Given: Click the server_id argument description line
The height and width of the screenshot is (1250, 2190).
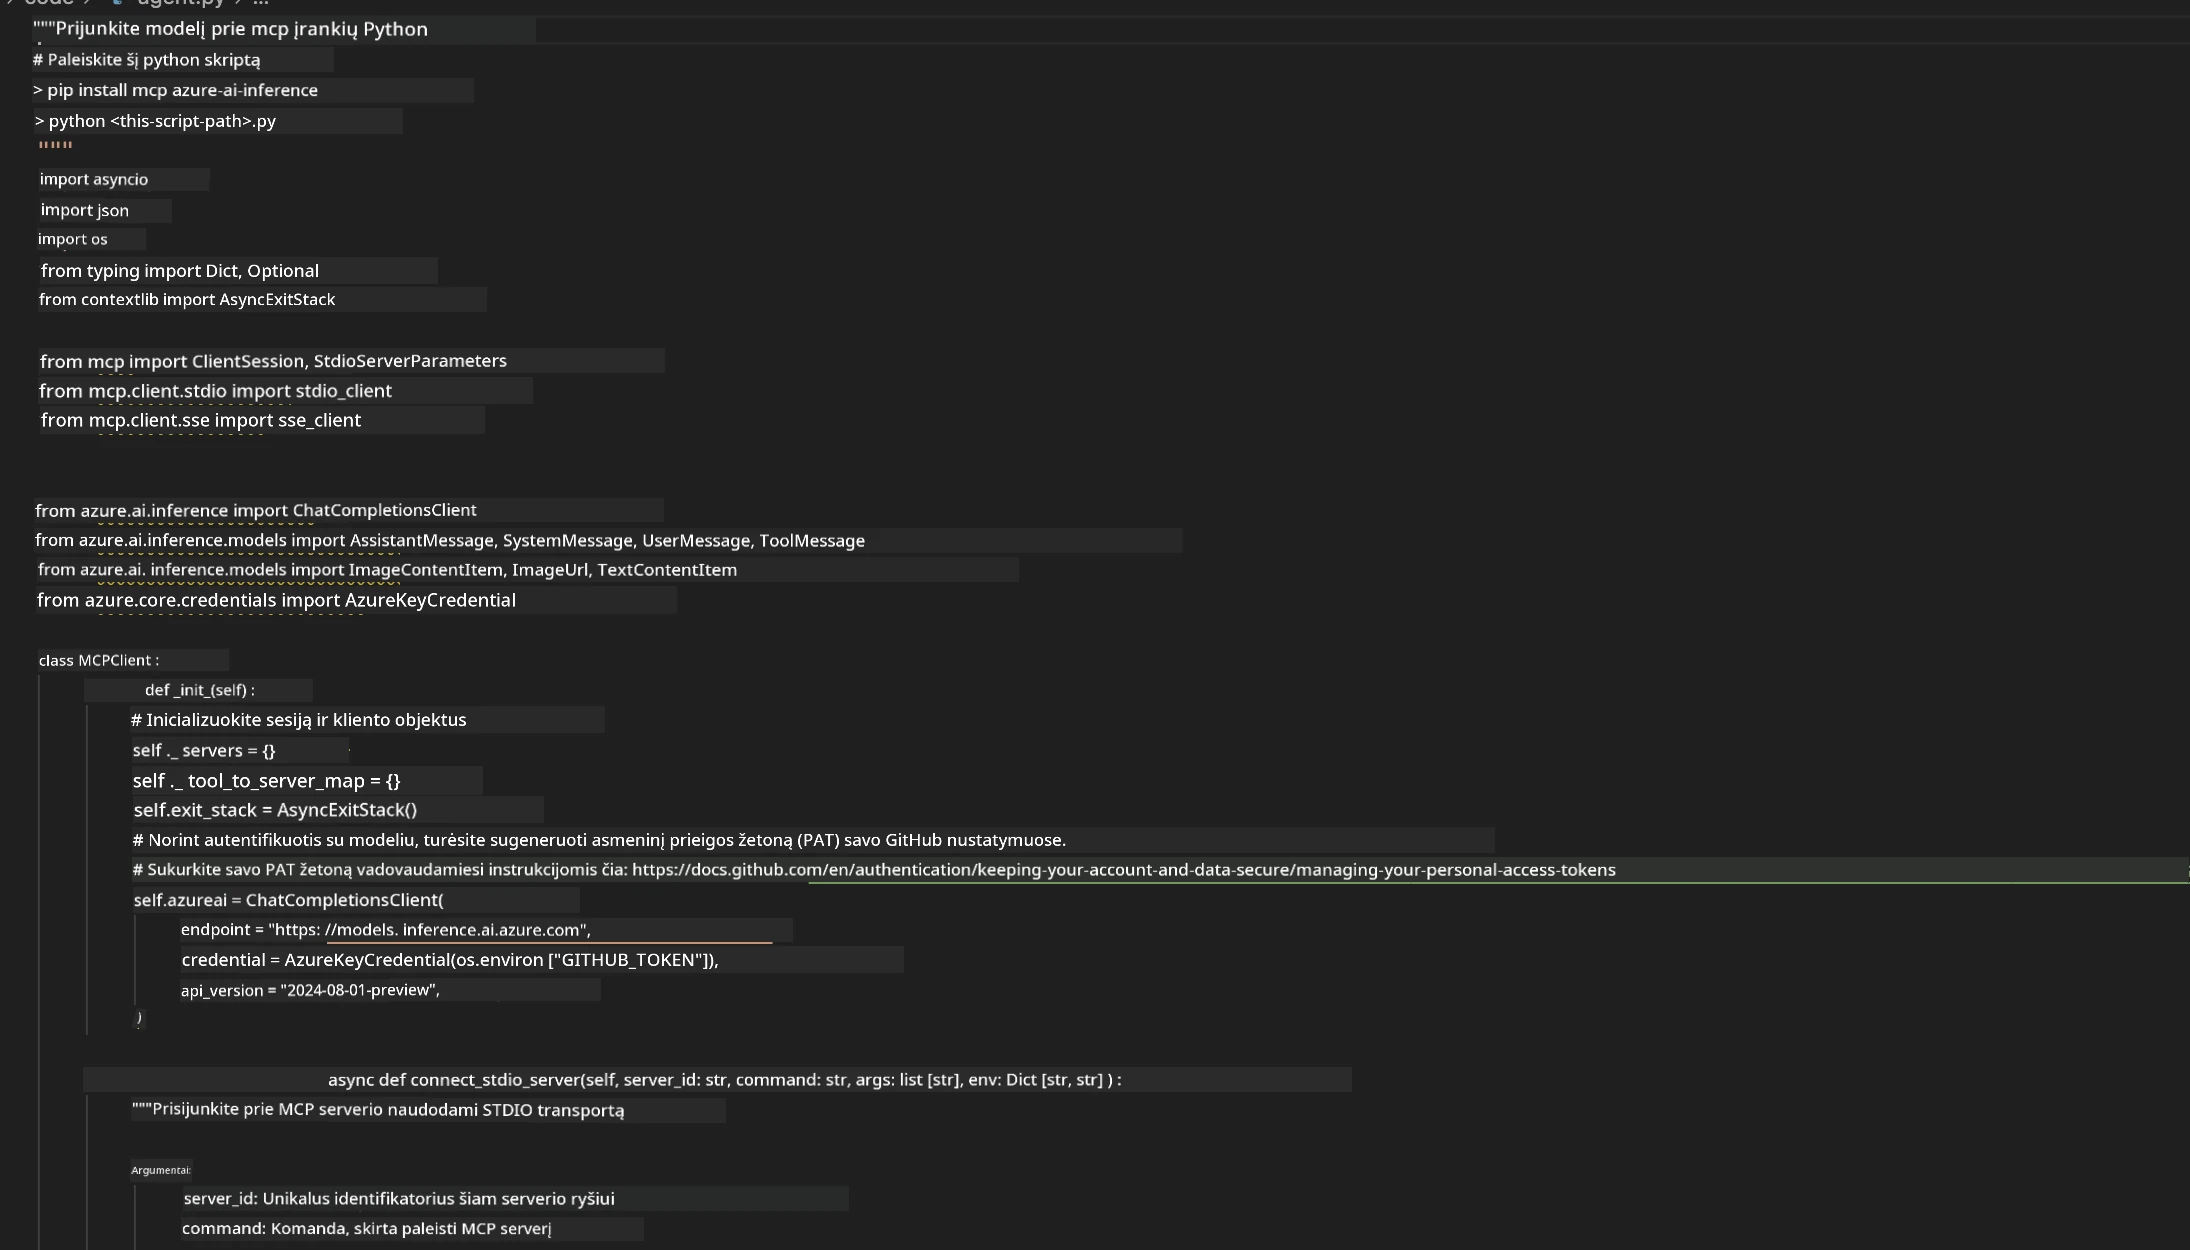Looking at the screenshot, I should [398, 1199].
